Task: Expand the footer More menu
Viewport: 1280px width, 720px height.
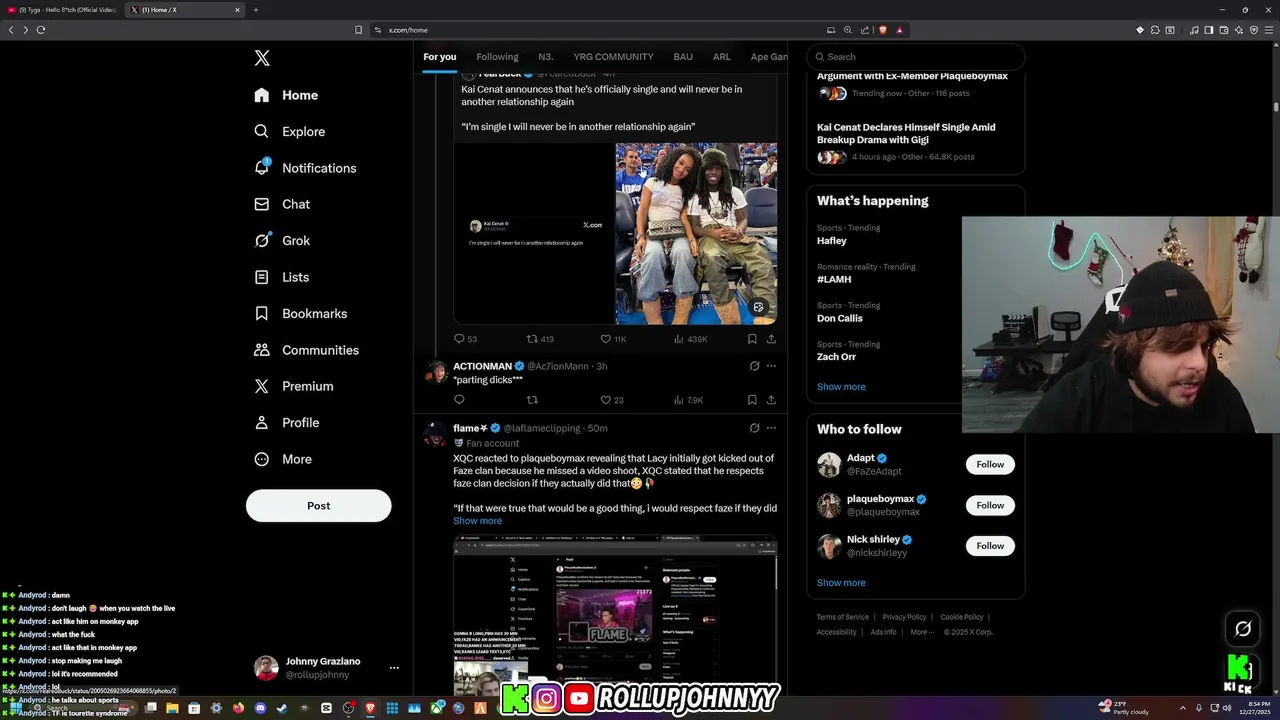Action: pos(922,632)
